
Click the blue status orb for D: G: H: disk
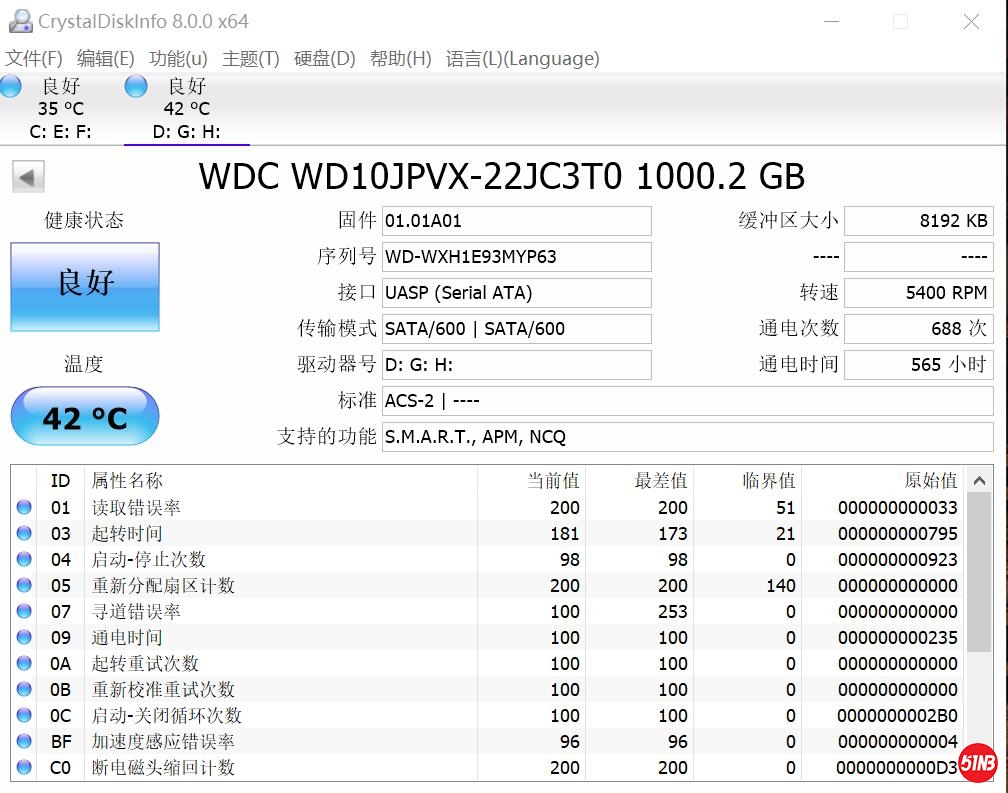[x=136, y=86]
